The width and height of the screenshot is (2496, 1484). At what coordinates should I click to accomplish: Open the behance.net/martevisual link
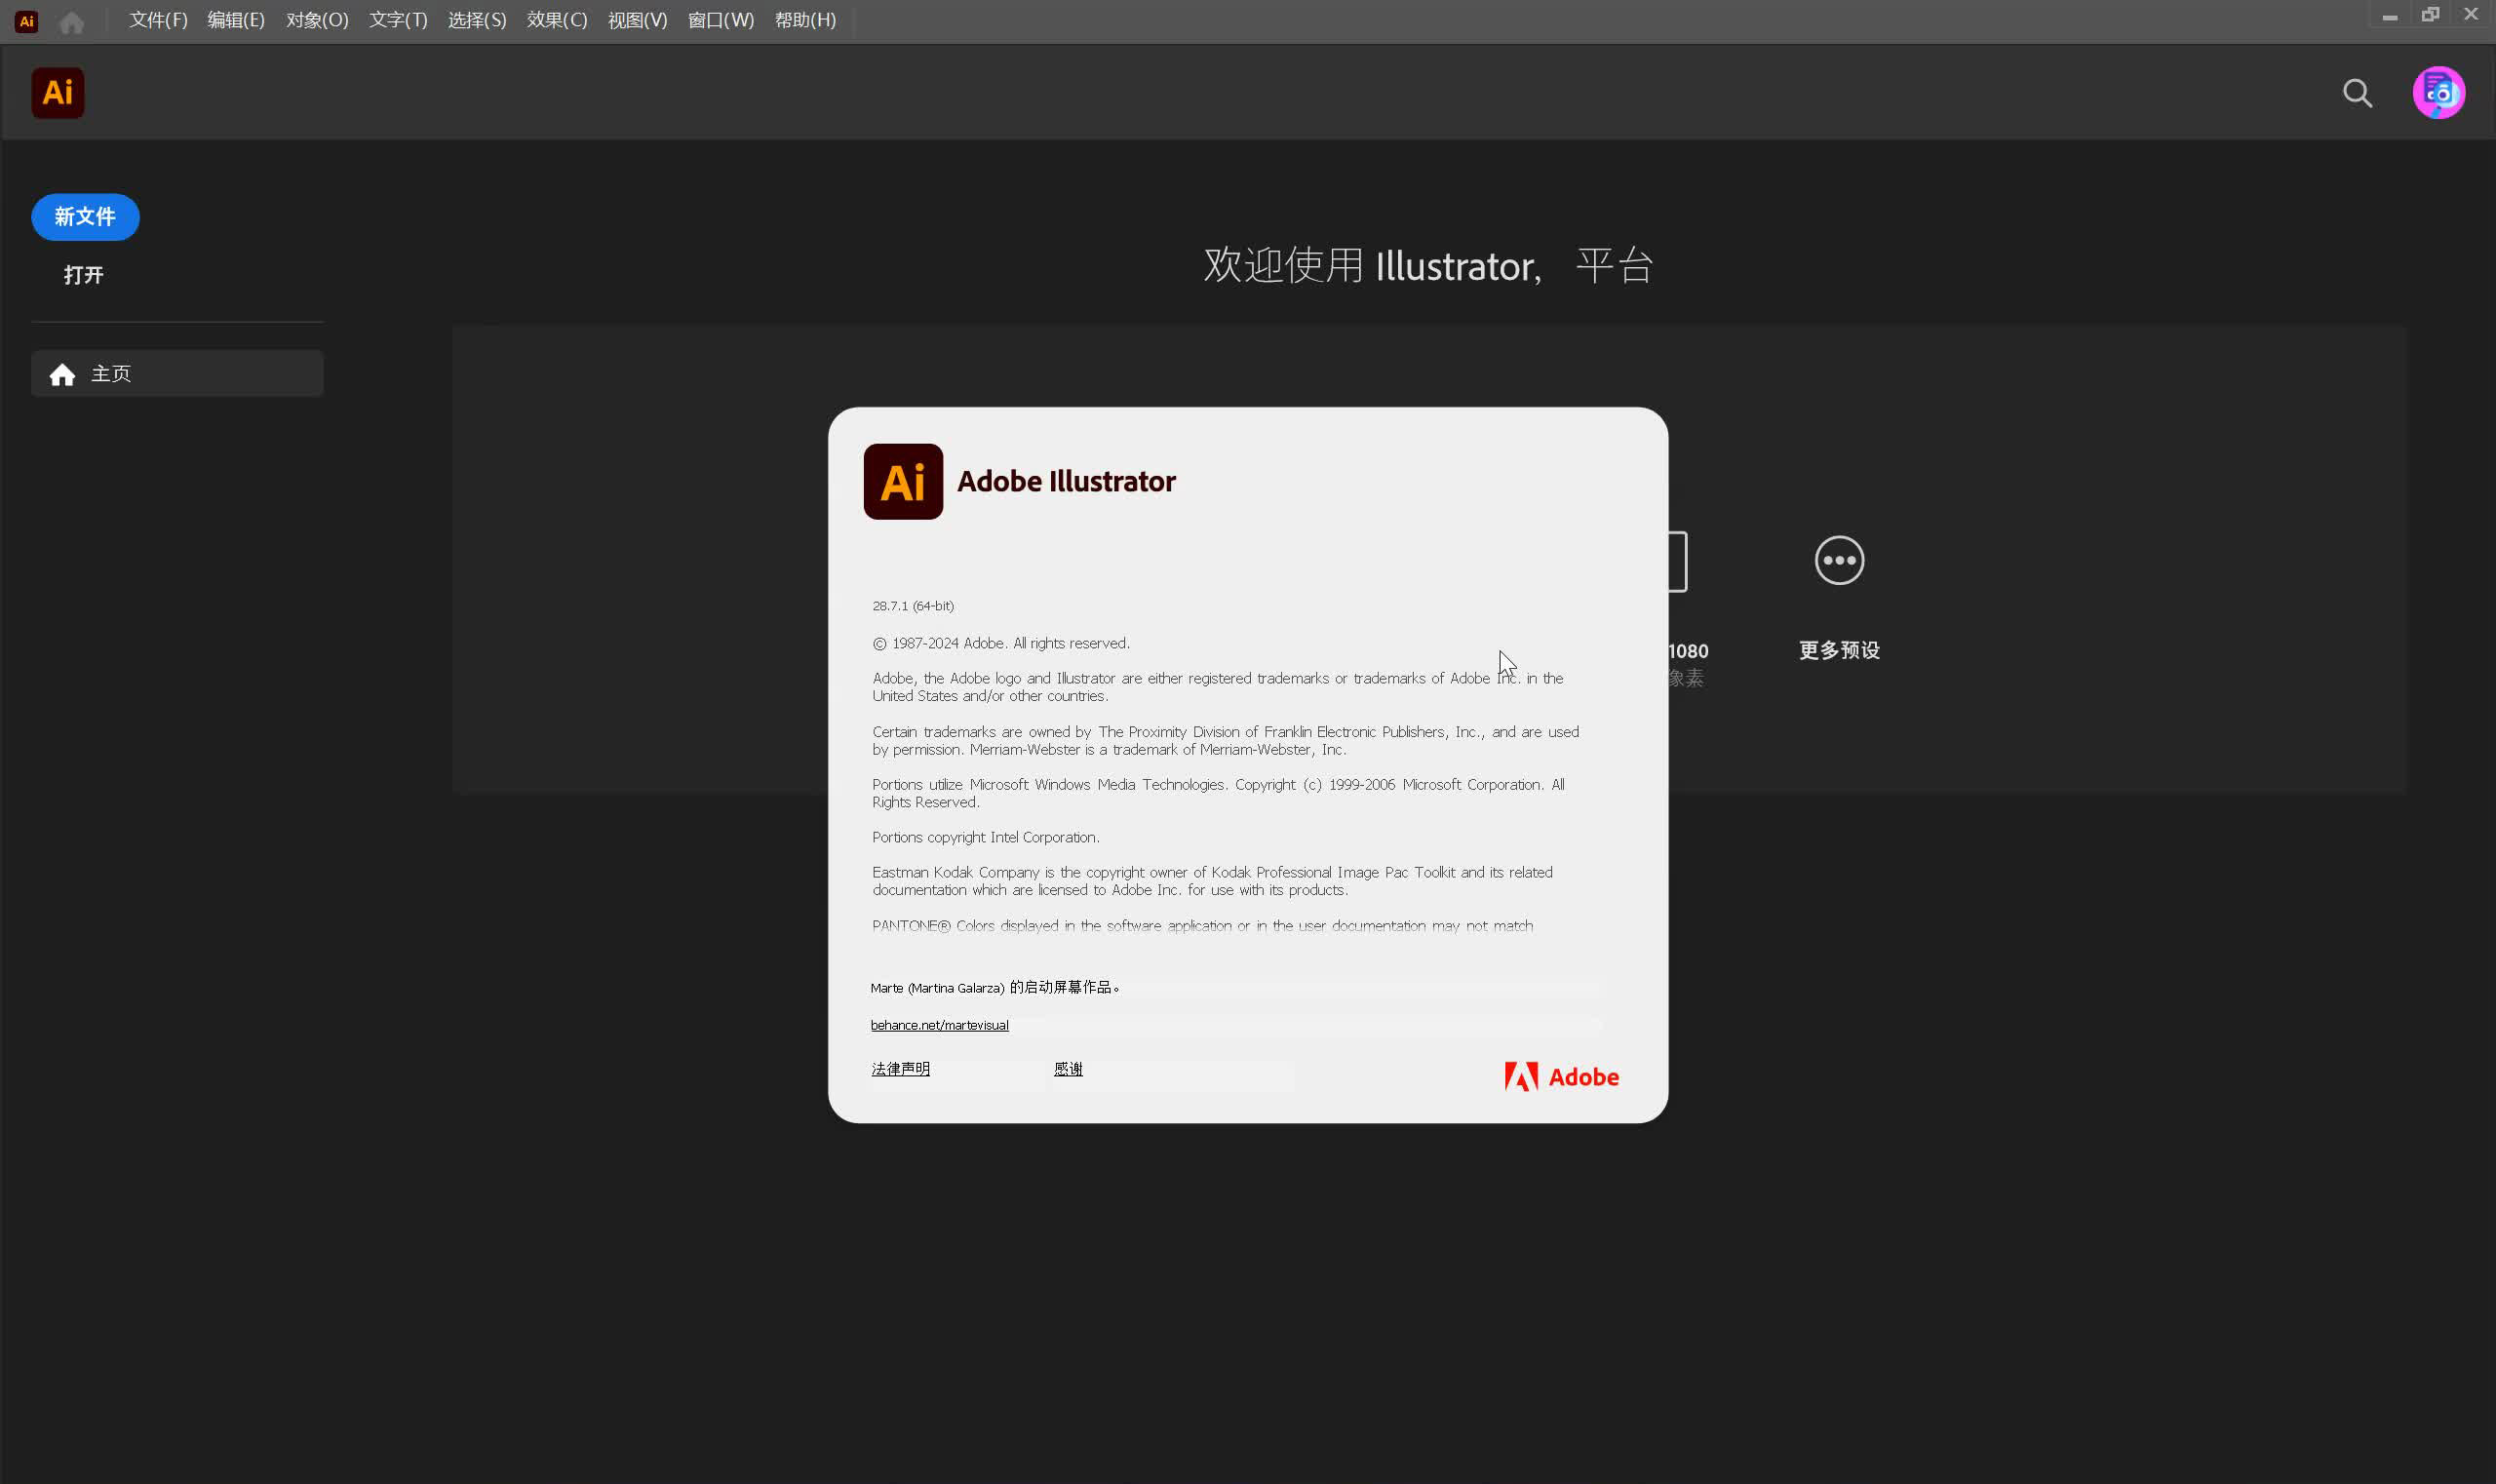click(939, 1025)
